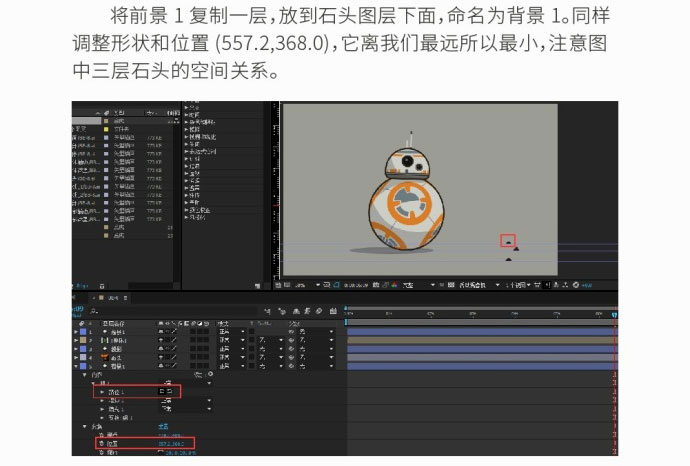Toggle quality switch on layer 4
Viewport: 690px width, 466px height.
click(174, 357)
